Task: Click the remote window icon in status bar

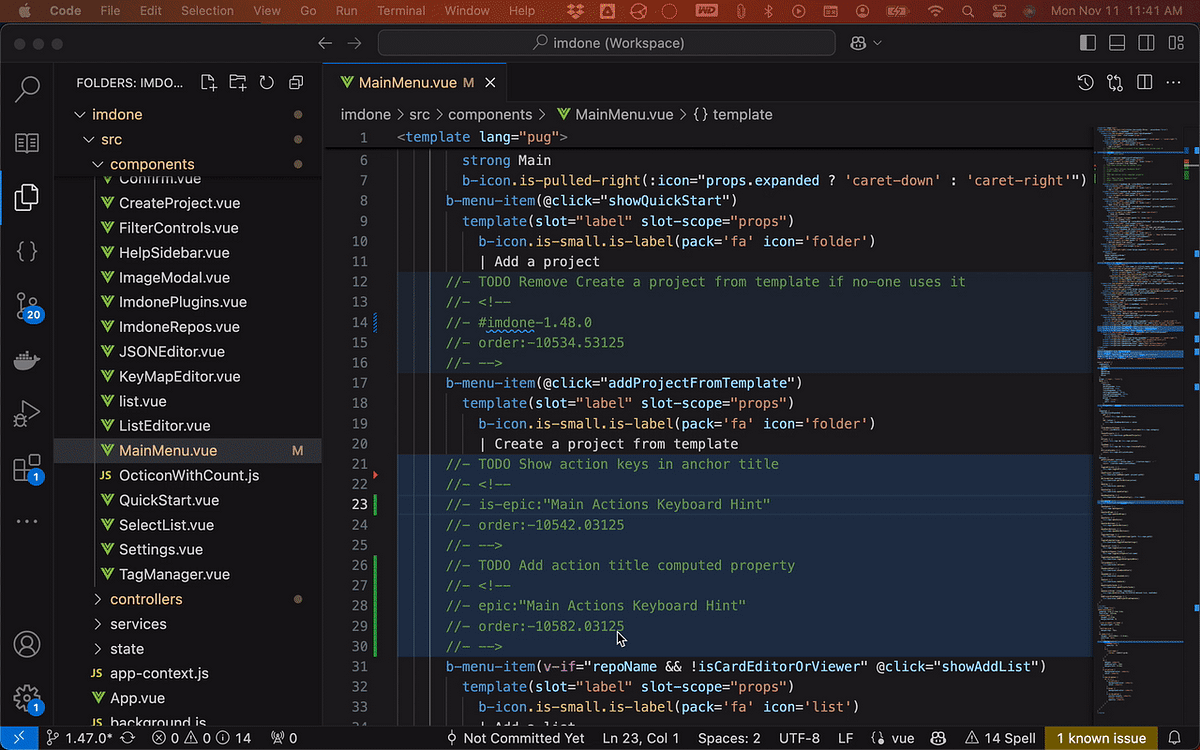Action: [x=18, y=738]
